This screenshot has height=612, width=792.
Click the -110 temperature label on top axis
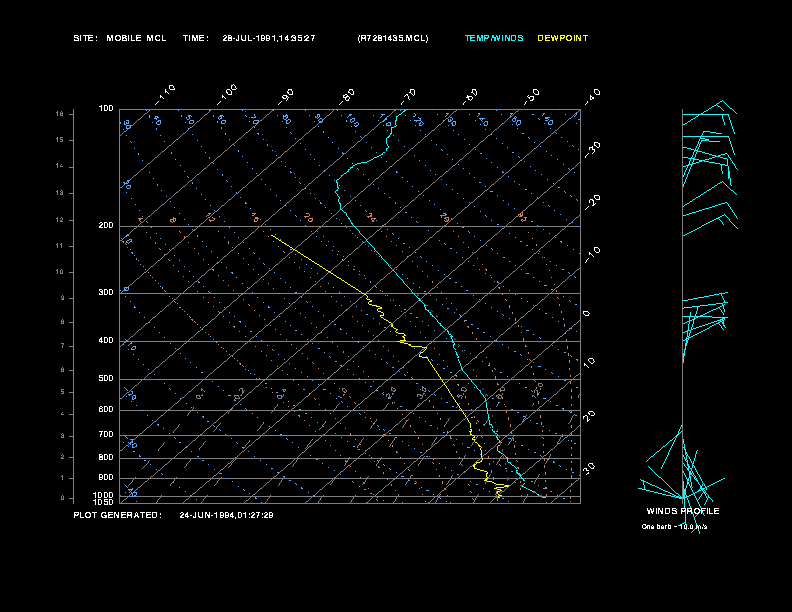pyautogui.click(x=166, y=92)
